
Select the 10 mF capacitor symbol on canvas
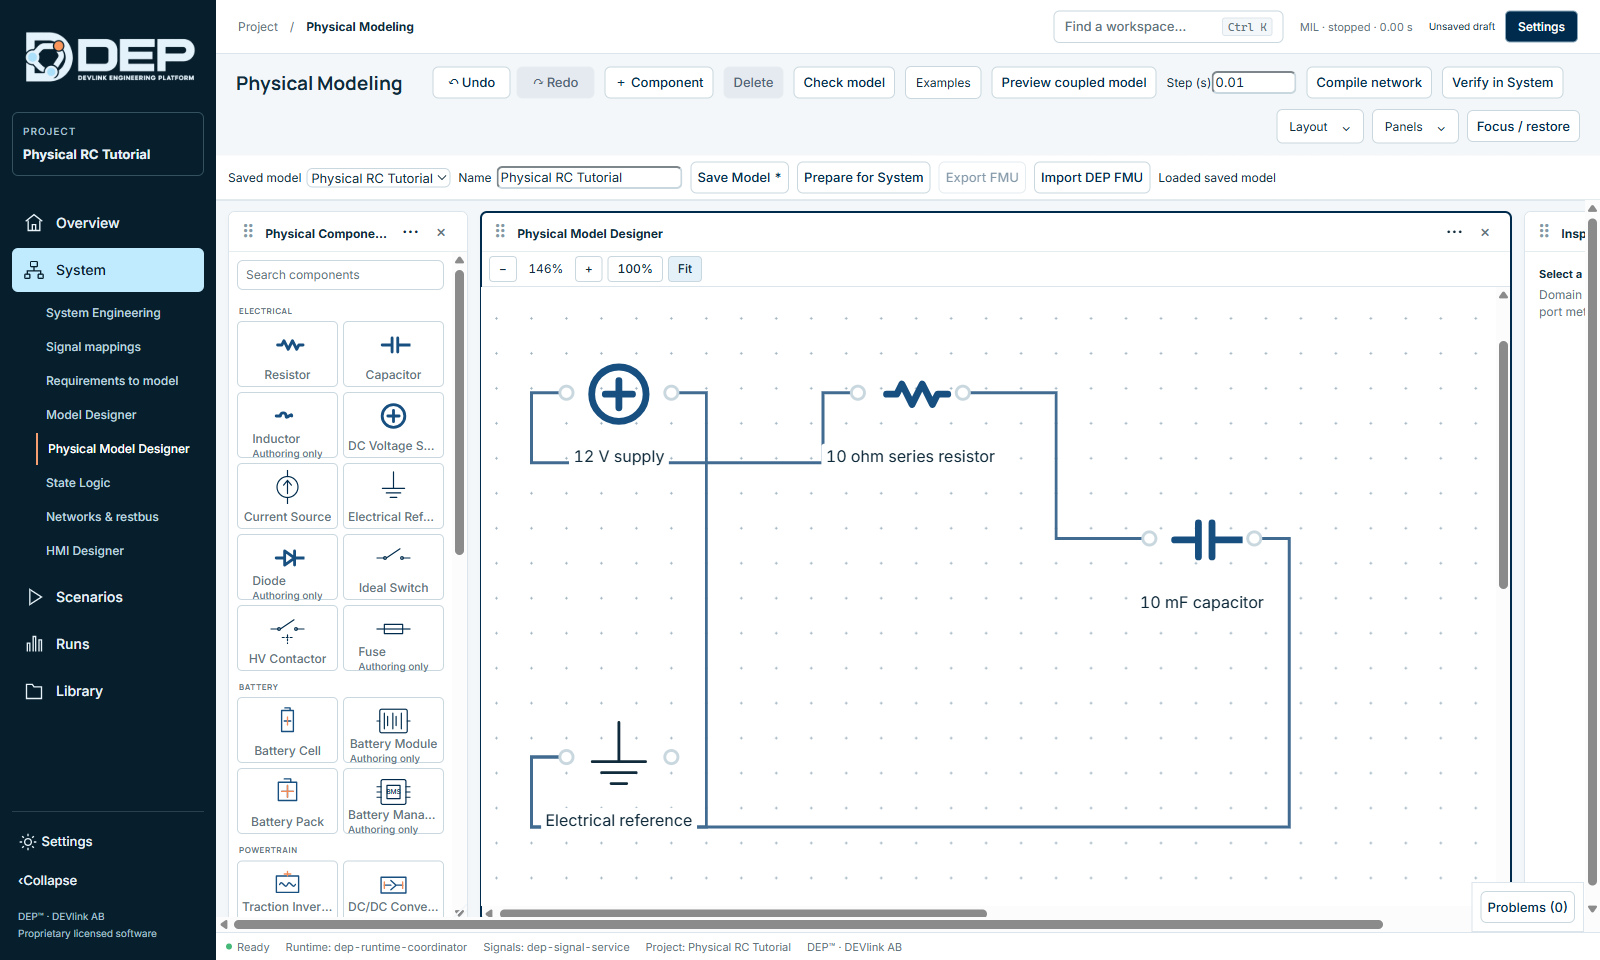click(x=1207, y=539)
